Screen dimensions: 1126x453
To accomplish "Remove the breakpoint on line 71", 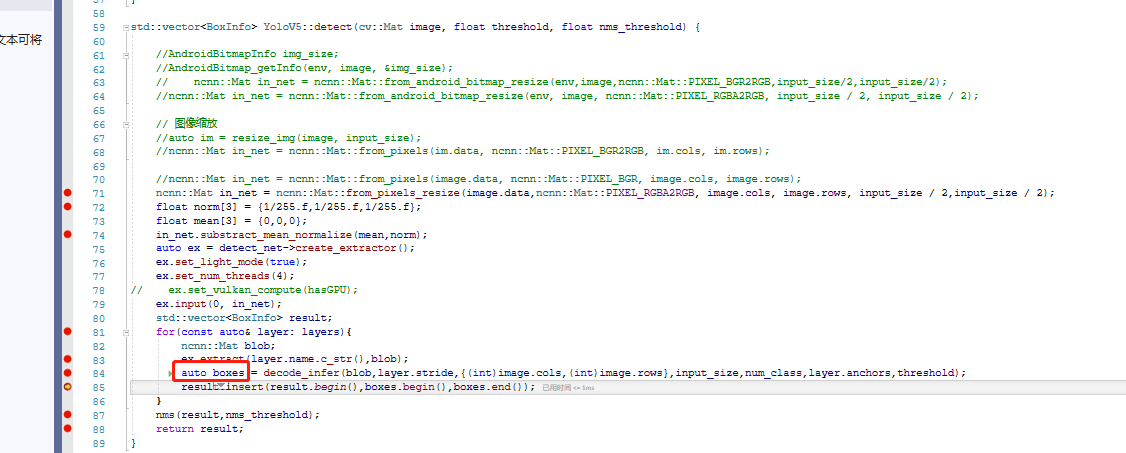I will [68, 193].
